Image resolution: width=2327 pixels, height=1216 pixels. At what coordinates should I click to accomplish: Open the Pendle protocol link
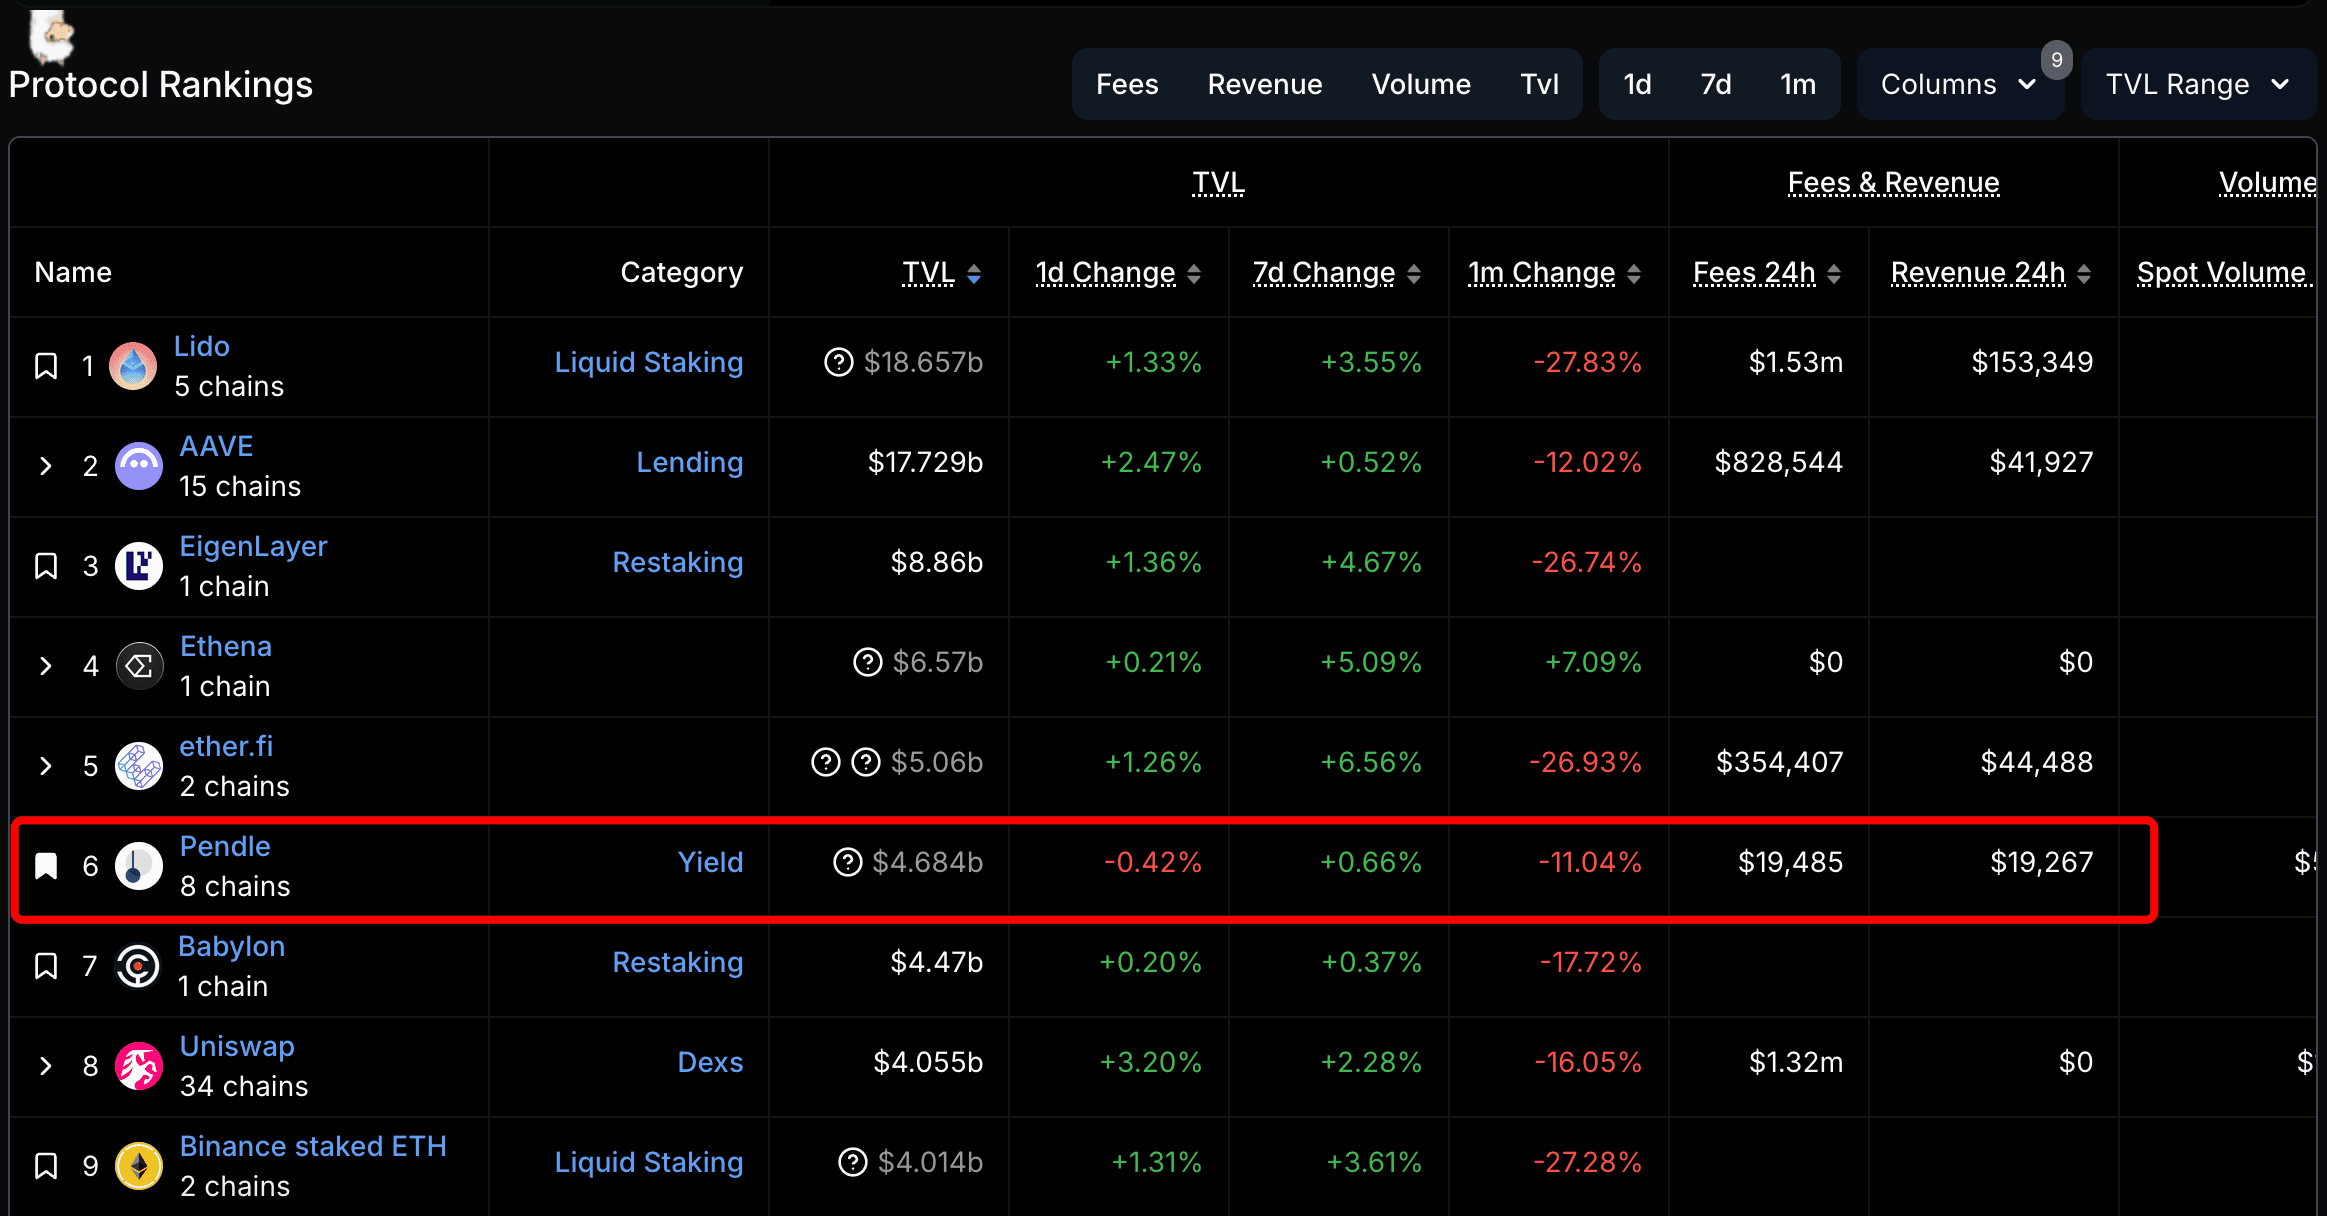click(225, 846)
